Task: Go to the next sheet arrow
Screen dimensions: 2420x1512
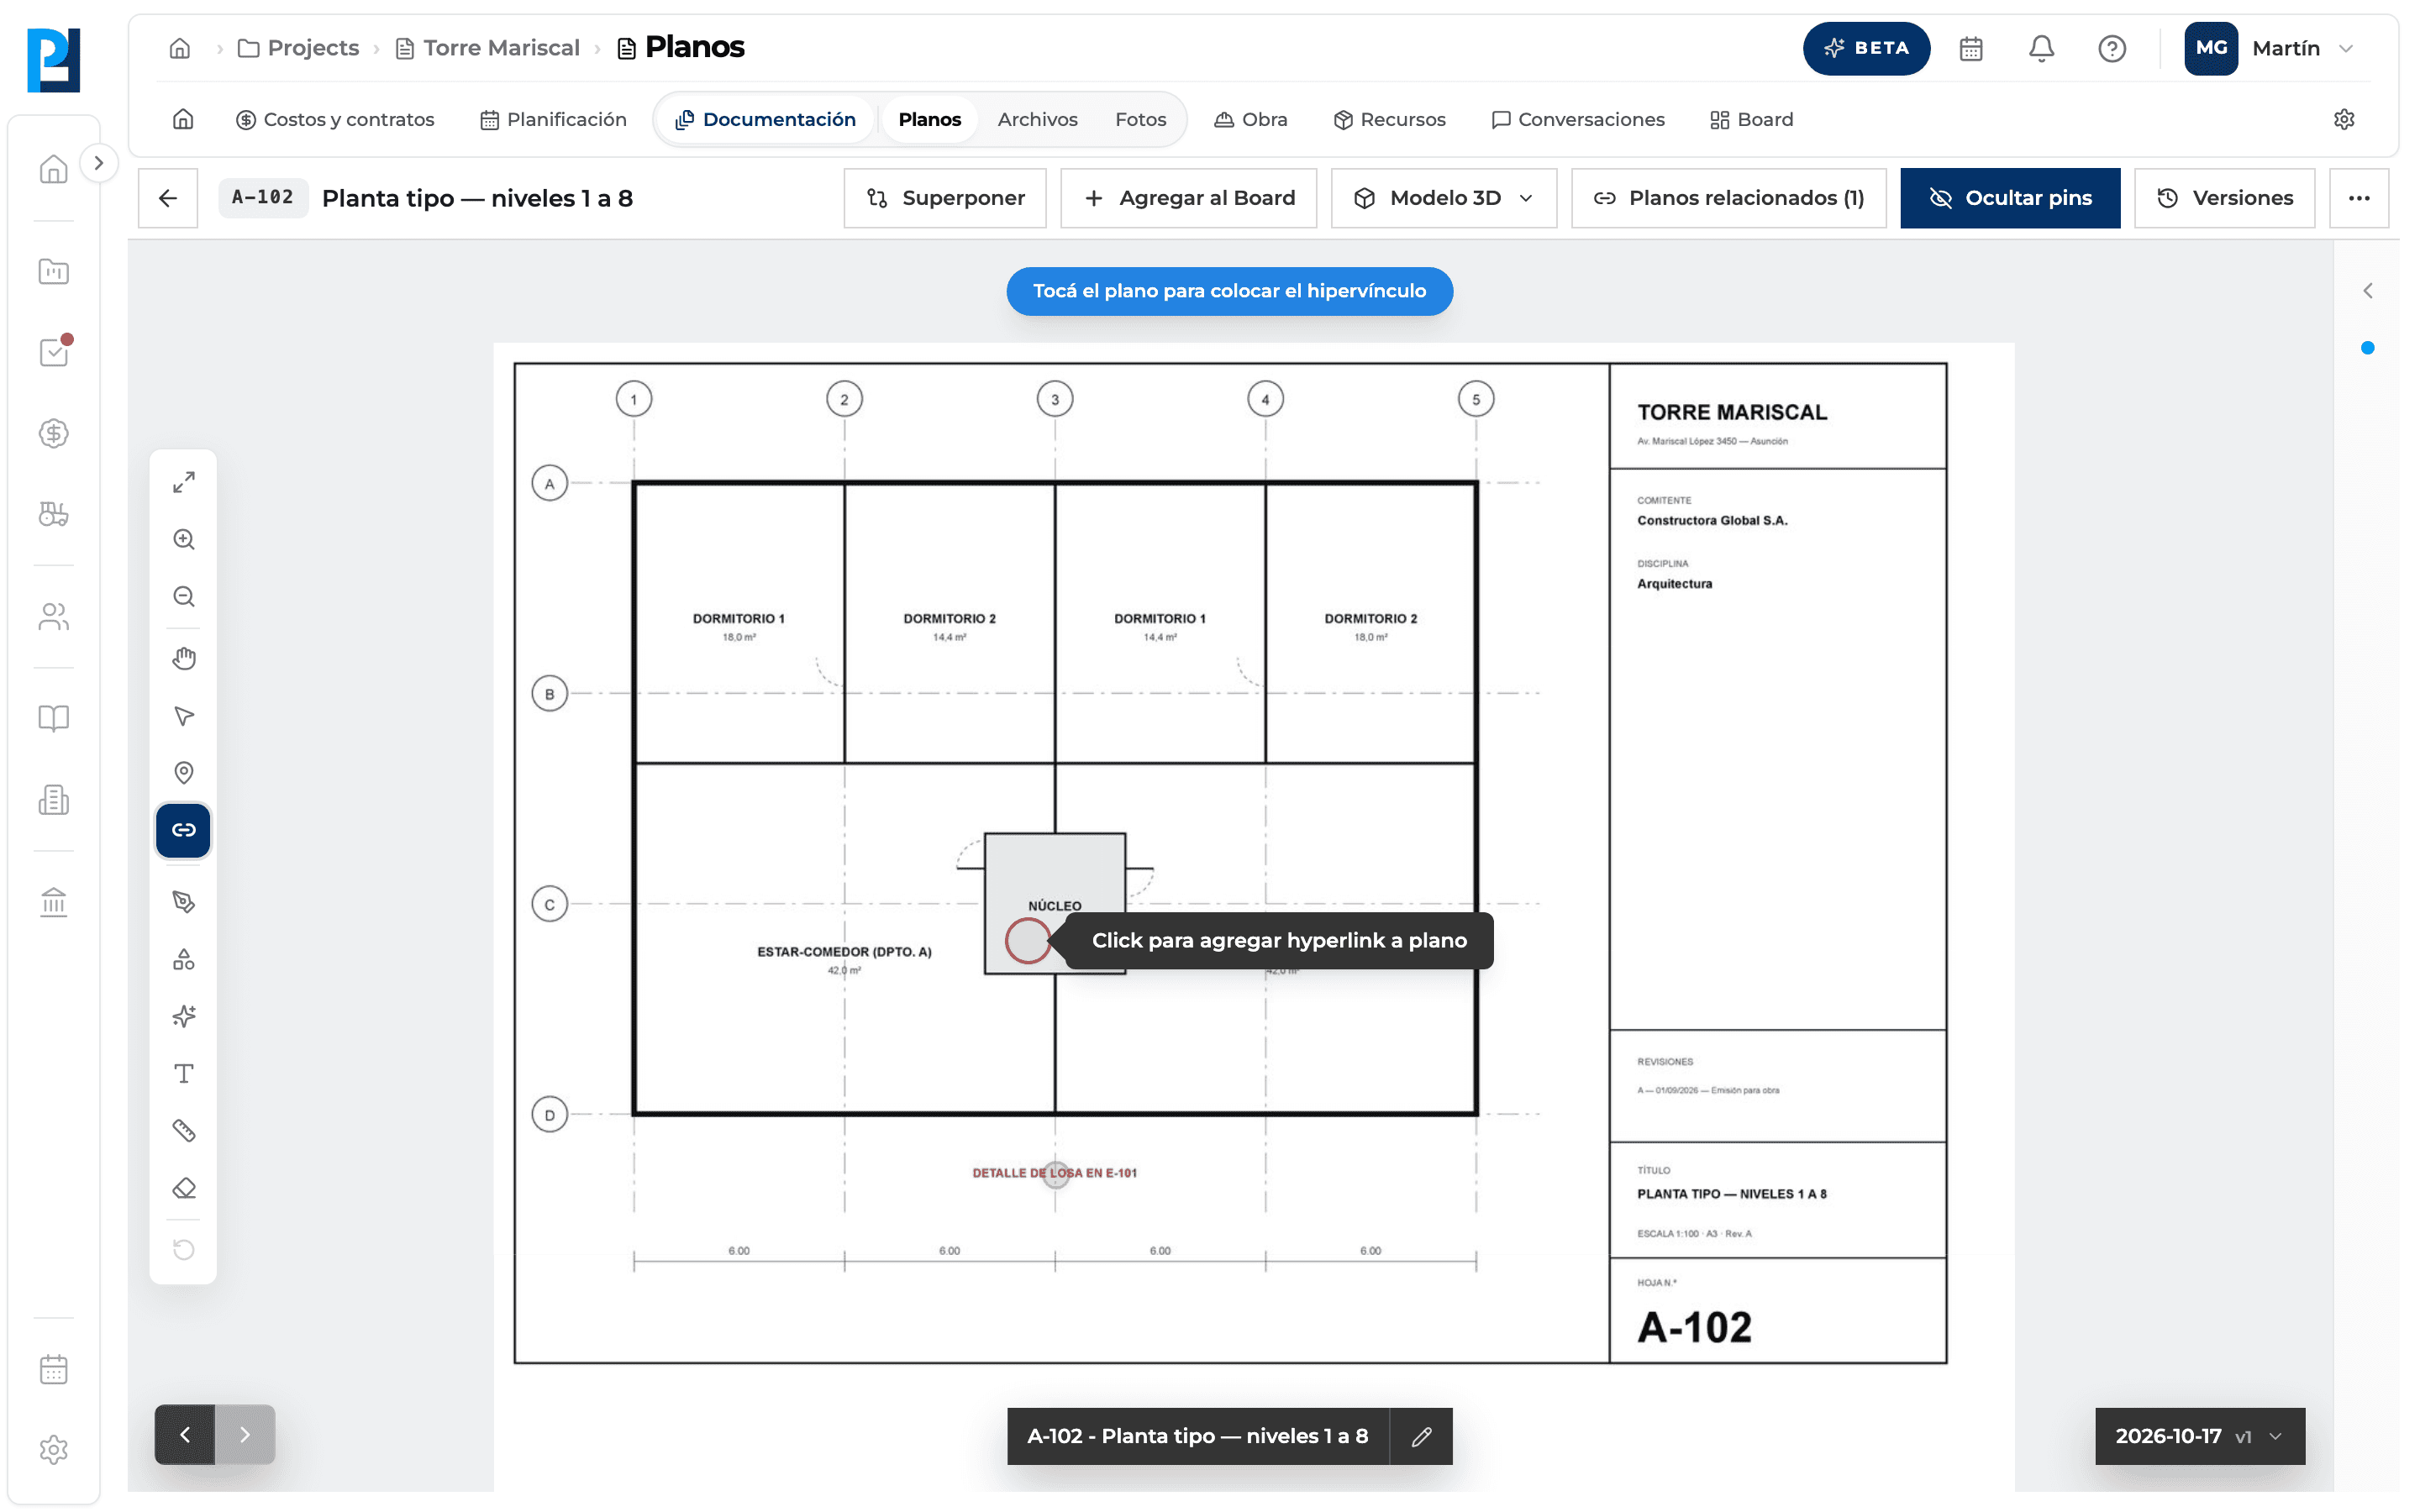Action: tap(245, 1434)
